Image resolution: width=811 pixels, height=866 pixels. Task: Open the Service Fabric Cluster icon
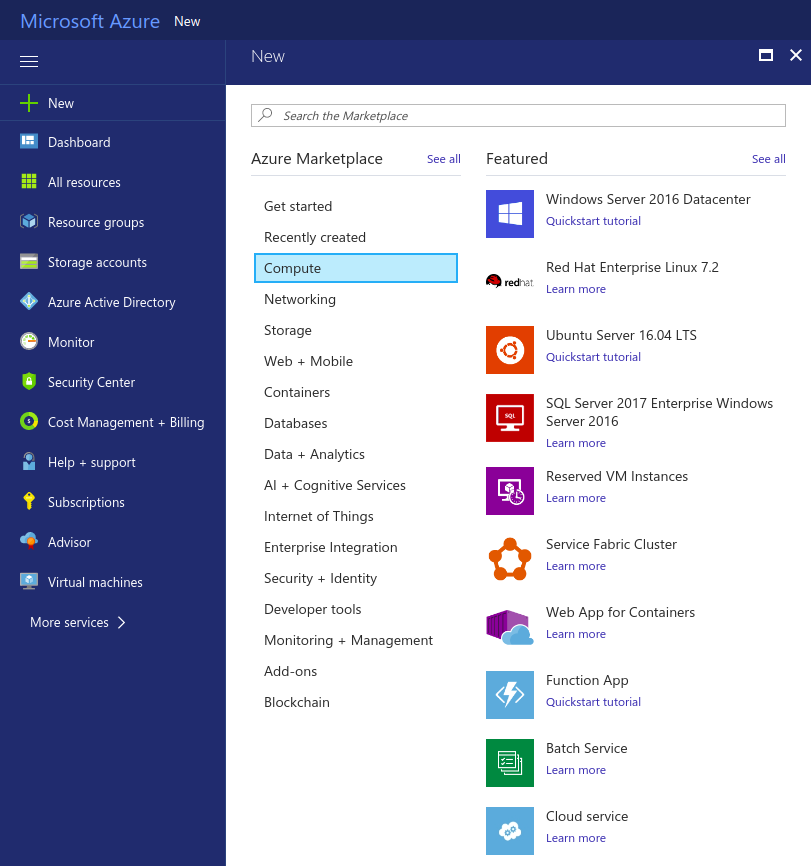click(x=509, y=559)
